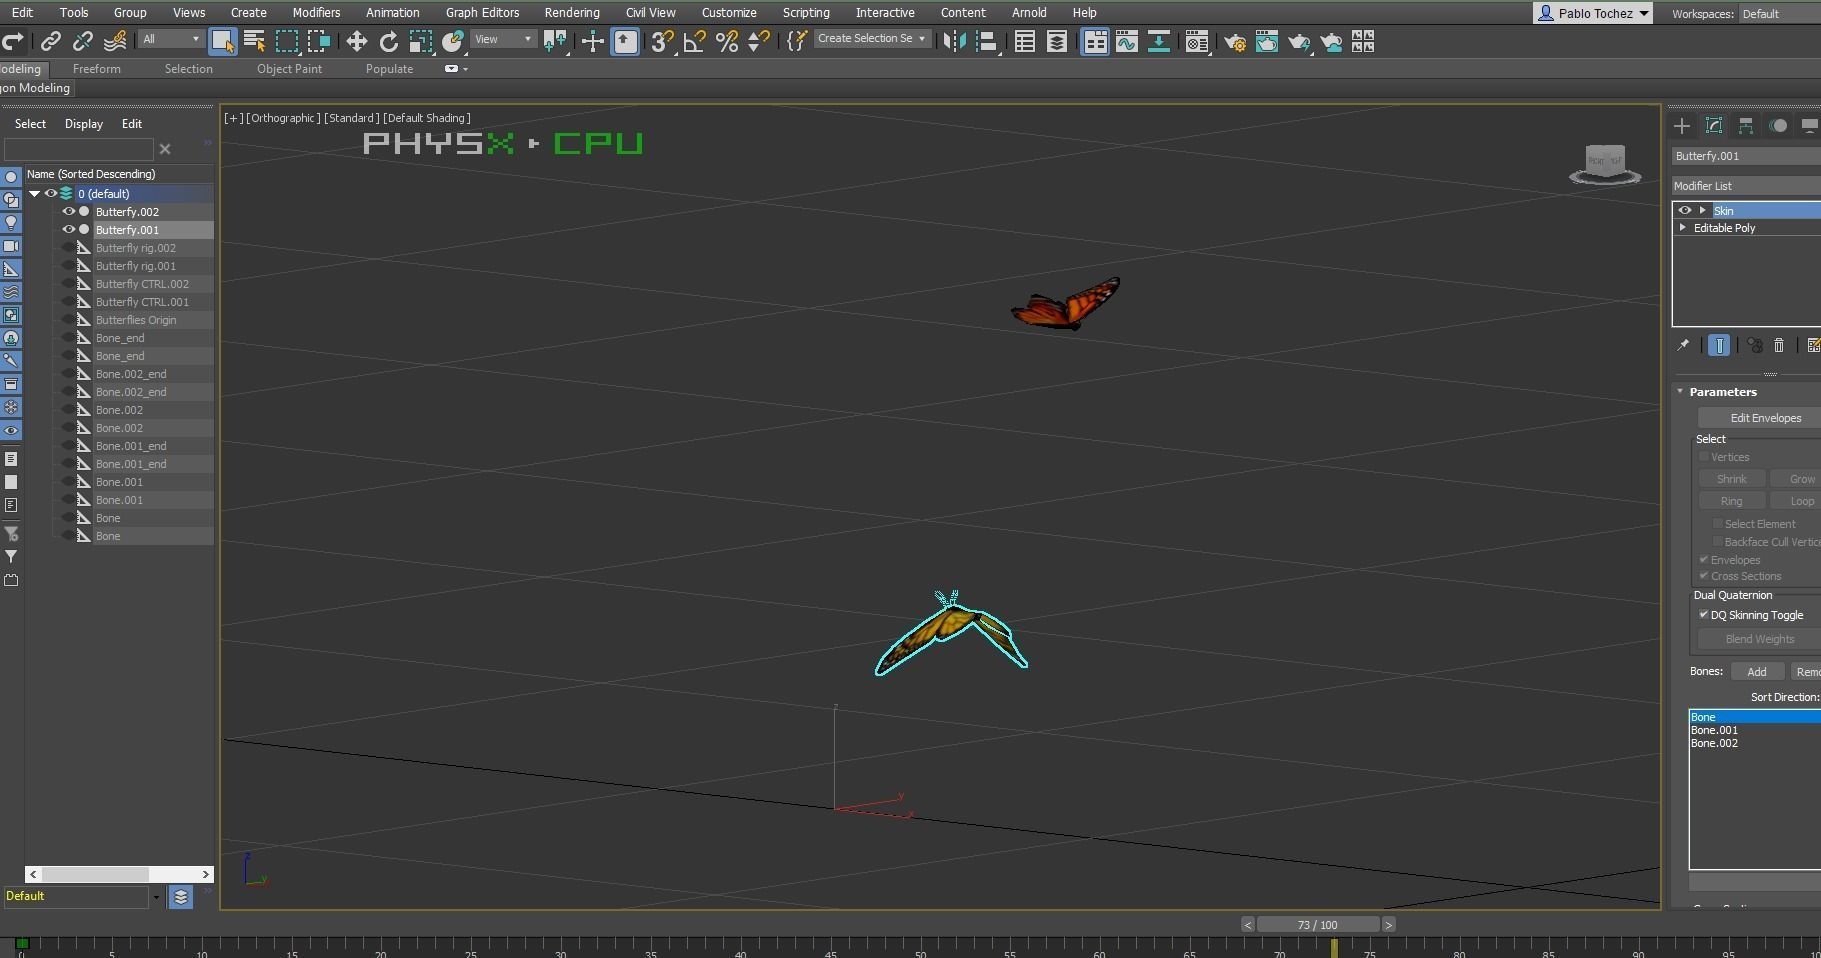
Task: Open the reference coordinate View dropdown
Action: pyautogui.click(x=503, y=39)
